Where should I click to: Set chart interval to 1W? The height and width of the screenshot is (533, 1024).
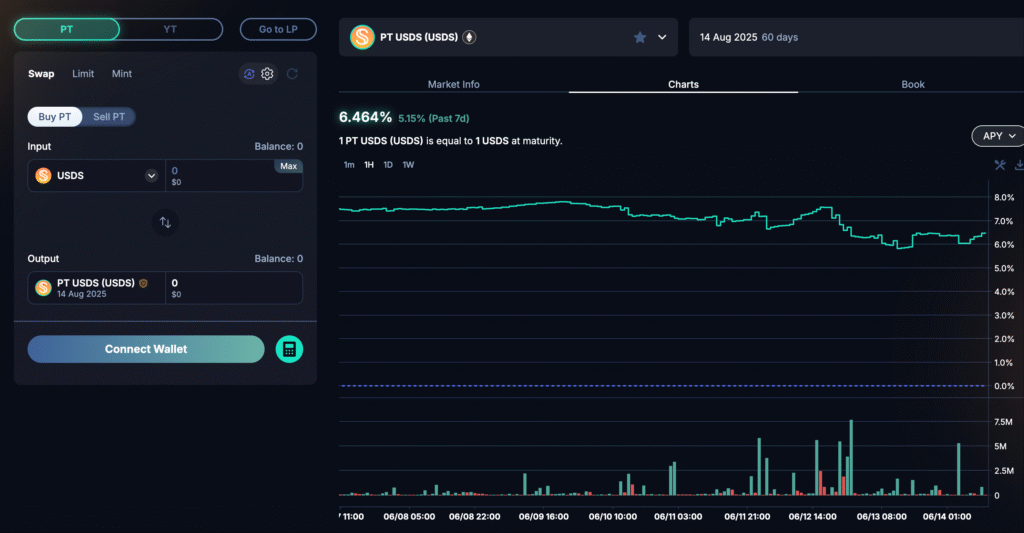[x=408, y=165]
